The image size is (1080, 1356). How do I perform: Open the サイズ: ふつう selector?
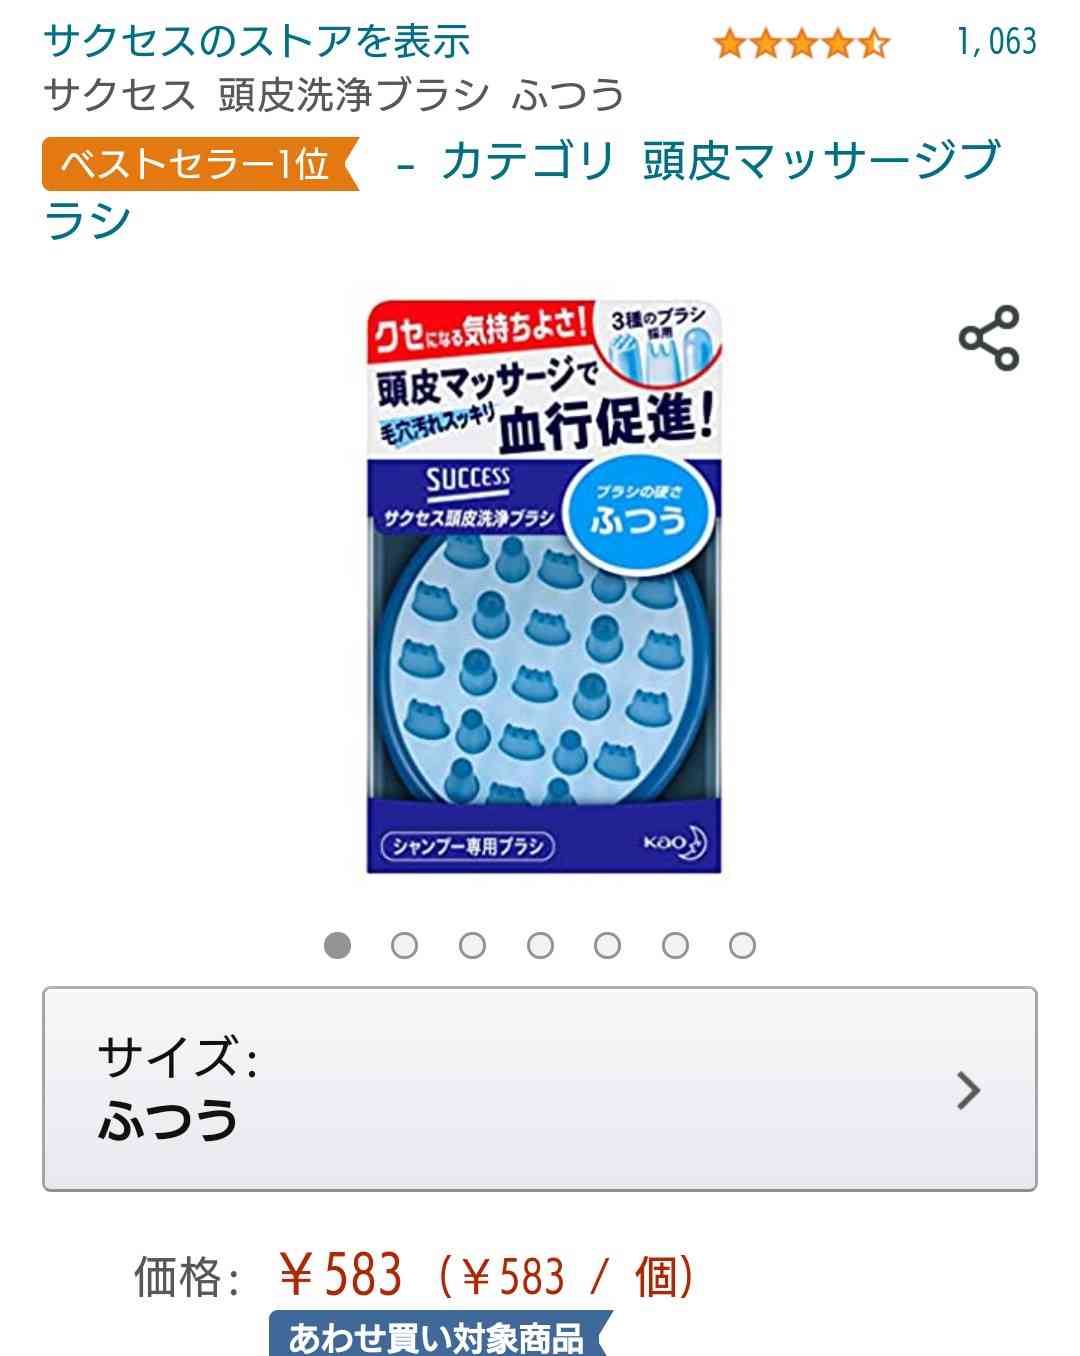coord(540,1089)
